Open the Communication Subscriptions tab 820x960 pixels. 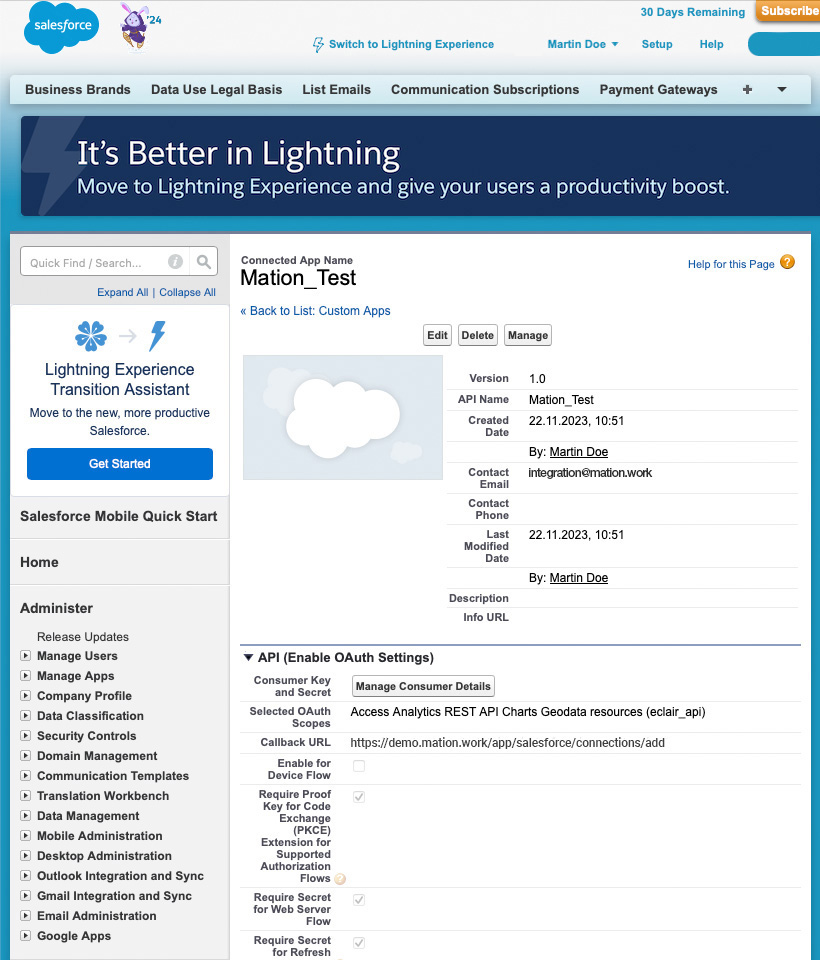coord(485,89)
